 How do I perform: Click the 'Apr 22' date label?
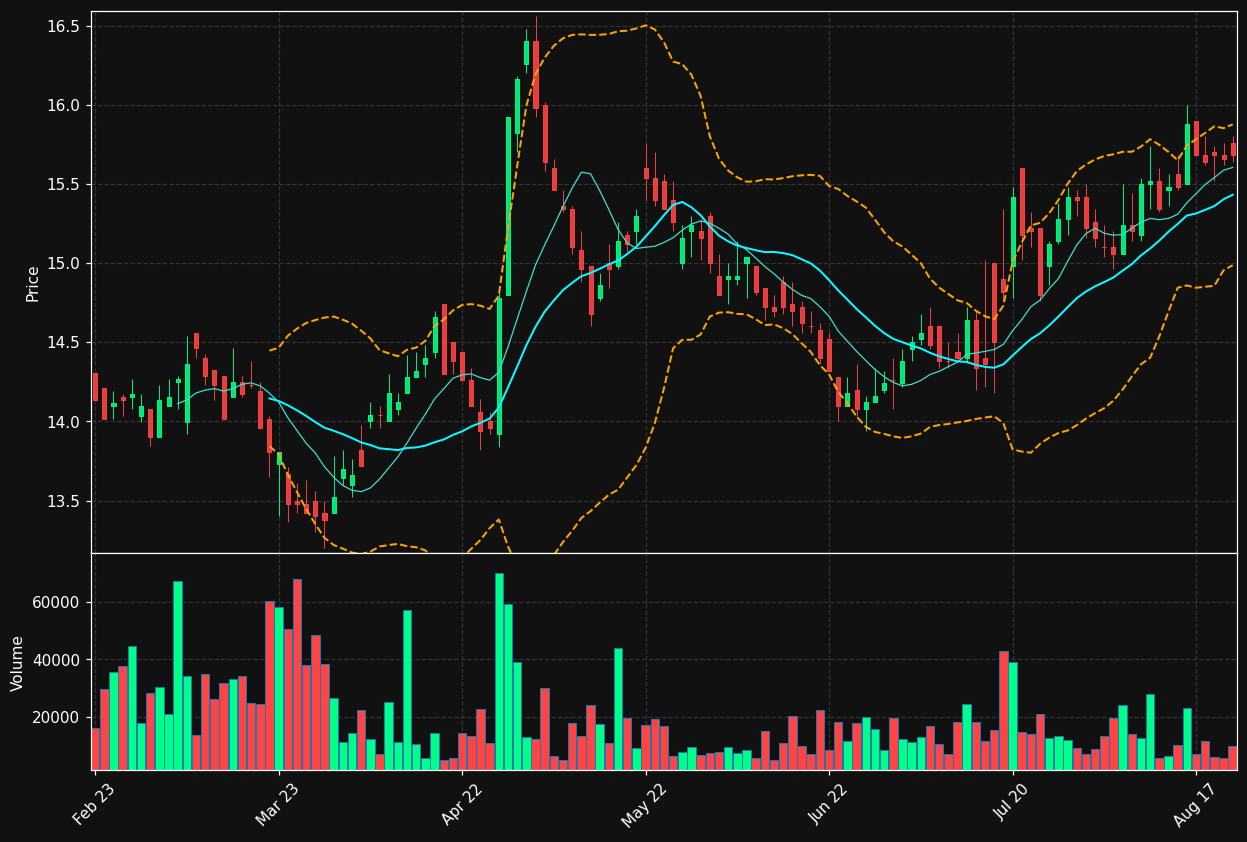(462, 803)
